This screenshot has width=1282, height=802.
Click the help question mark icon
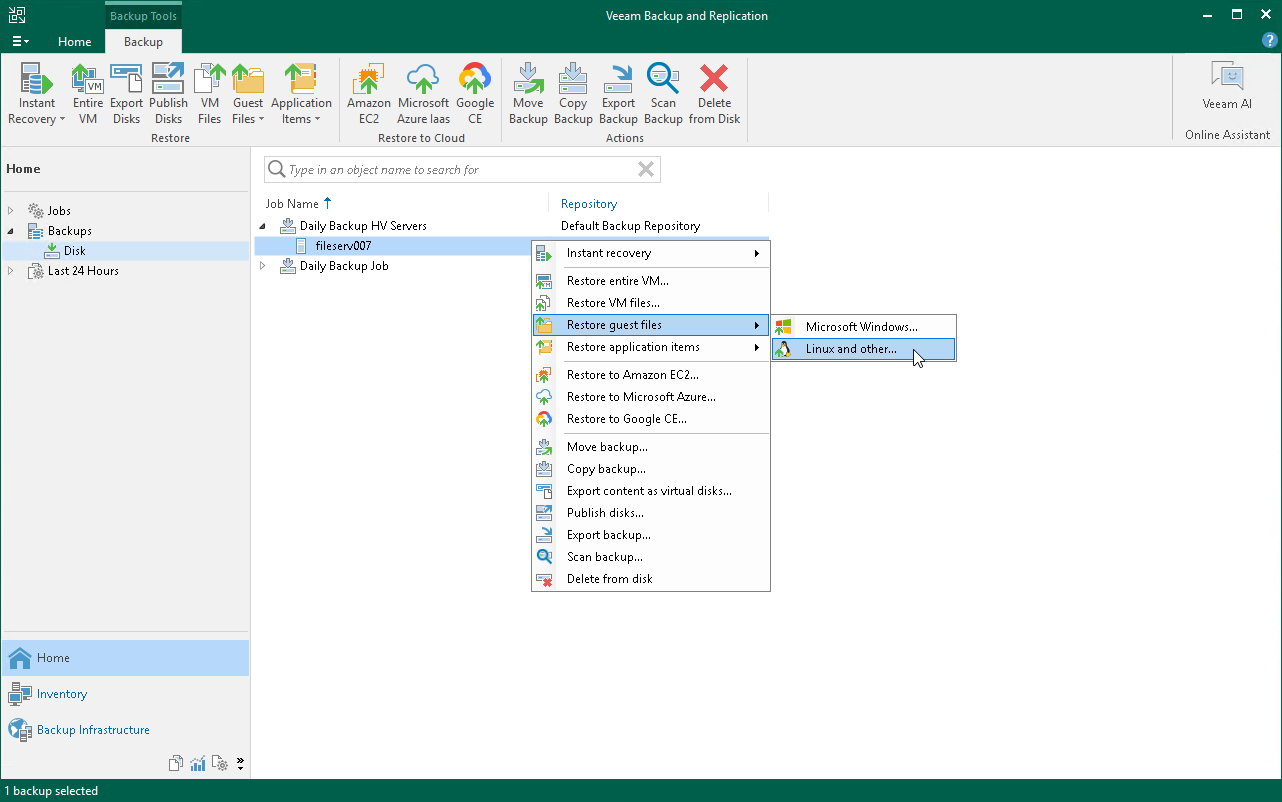(x=1269, y=39)
